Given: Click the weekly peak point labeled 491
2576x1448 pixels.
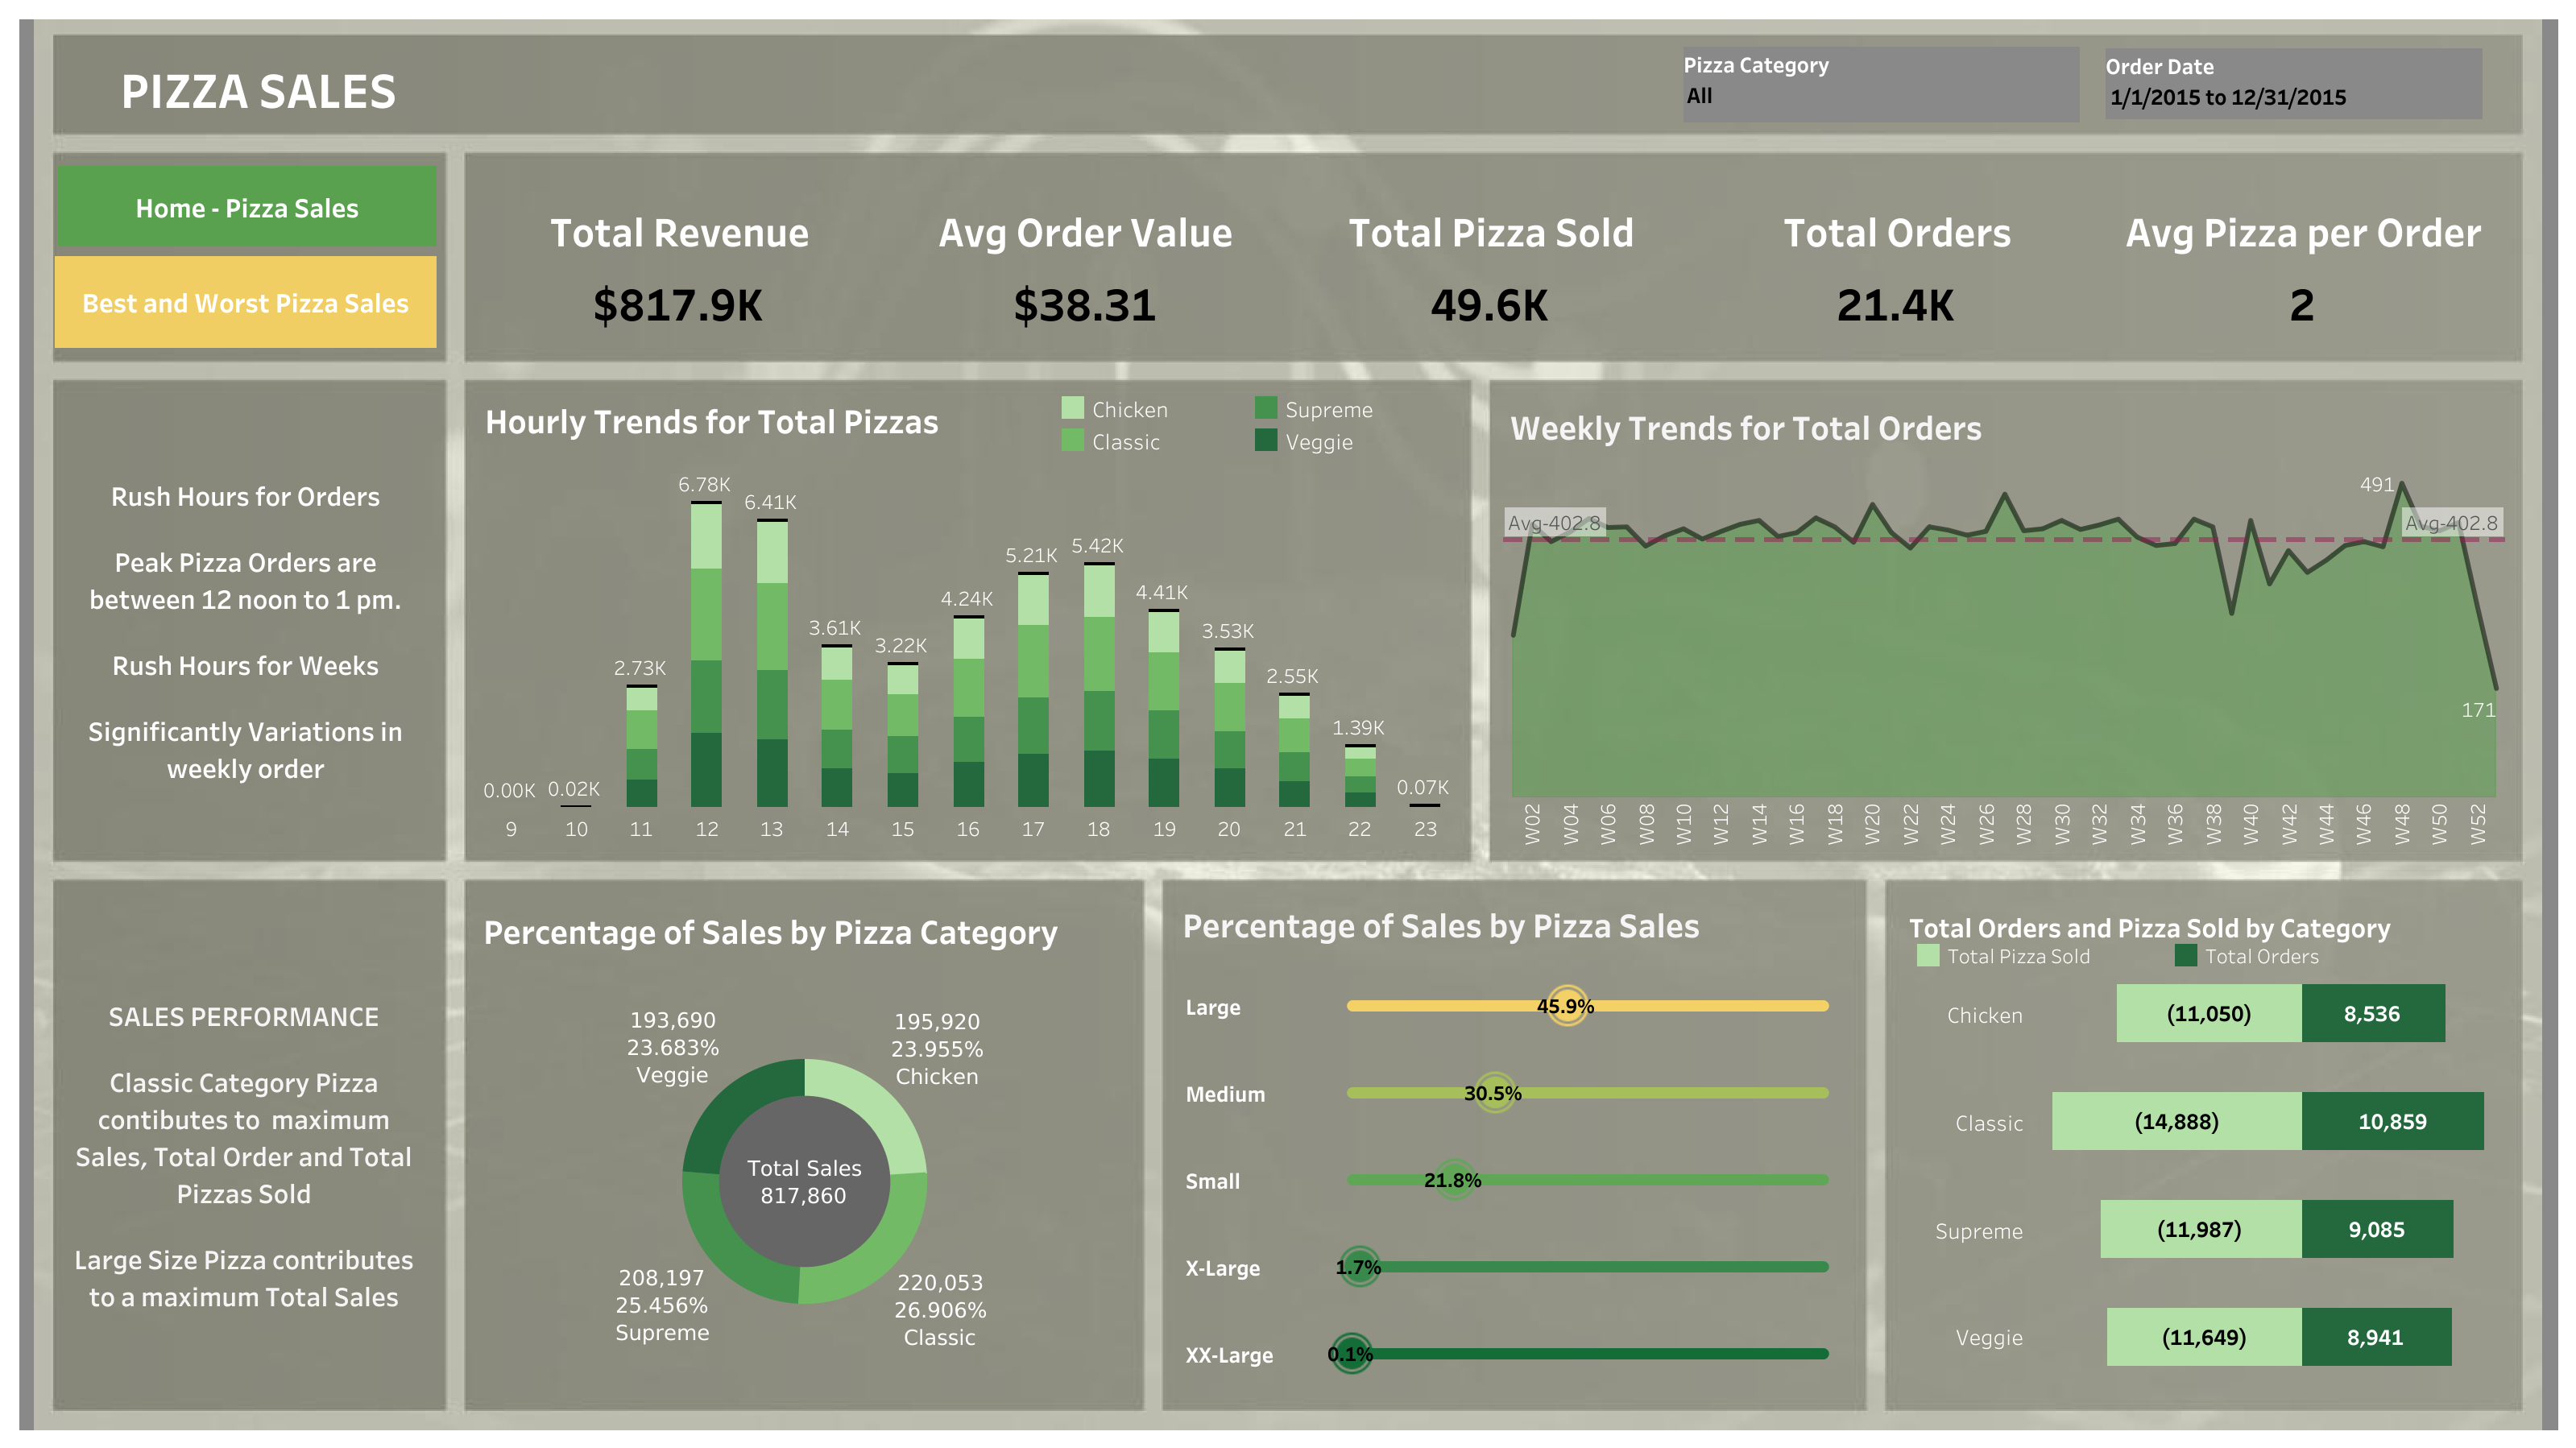Looking at the screenshot, I should click(2401, 484).
